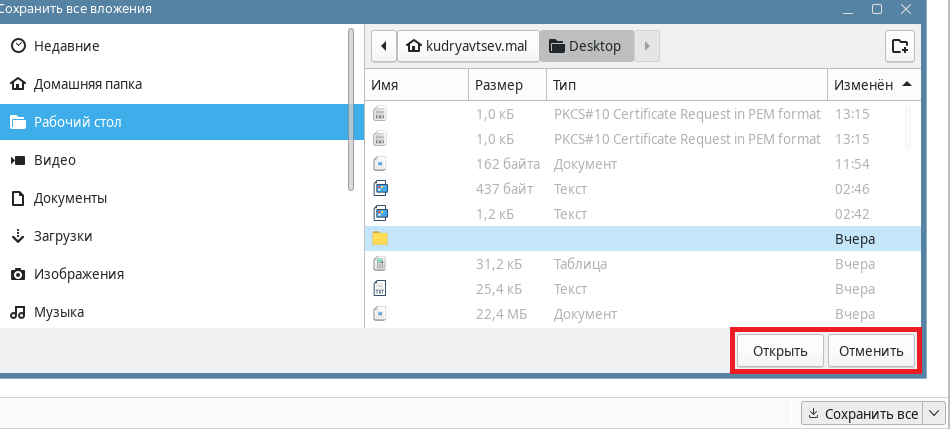Image resolution: width=950 pixels, height=429 pixels.
Task: Sort files by Имя column header
Action: pyautogui.click(x=417, y=85)
